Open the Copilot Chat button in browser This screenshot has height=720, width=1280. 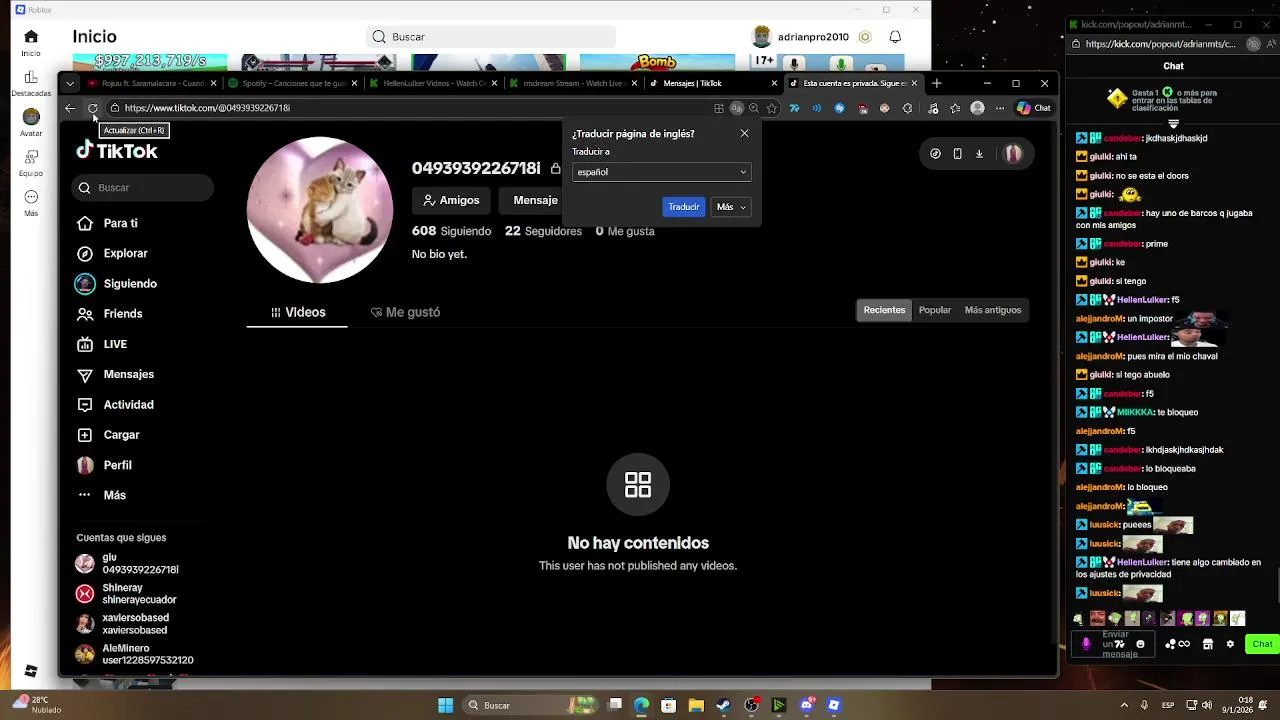[x=1033, y=108]
